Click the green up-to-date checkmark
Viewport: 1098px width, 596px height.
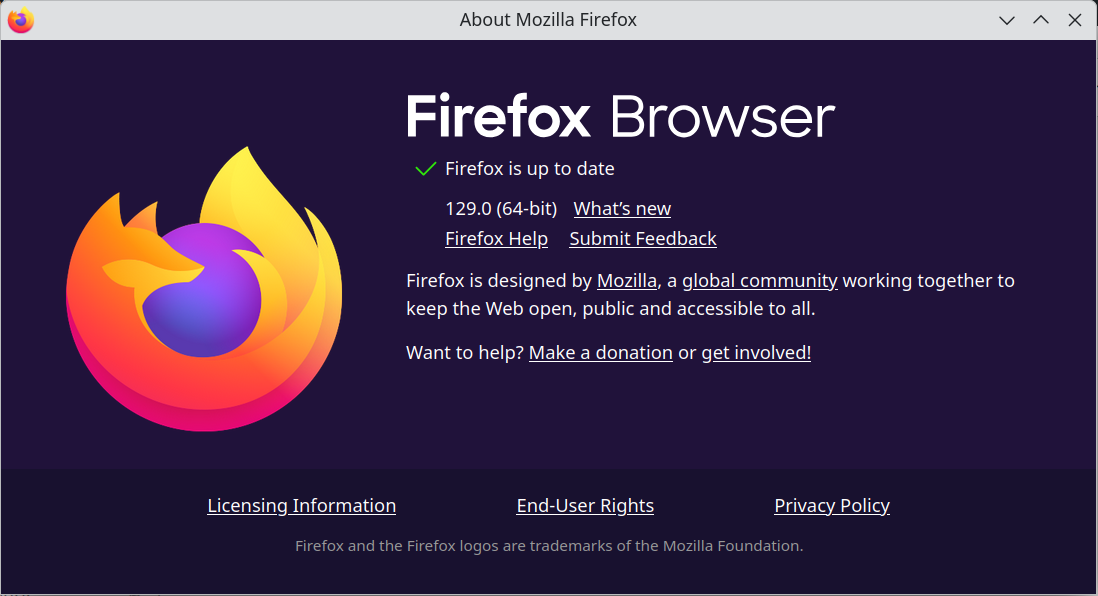click(426, 169)
